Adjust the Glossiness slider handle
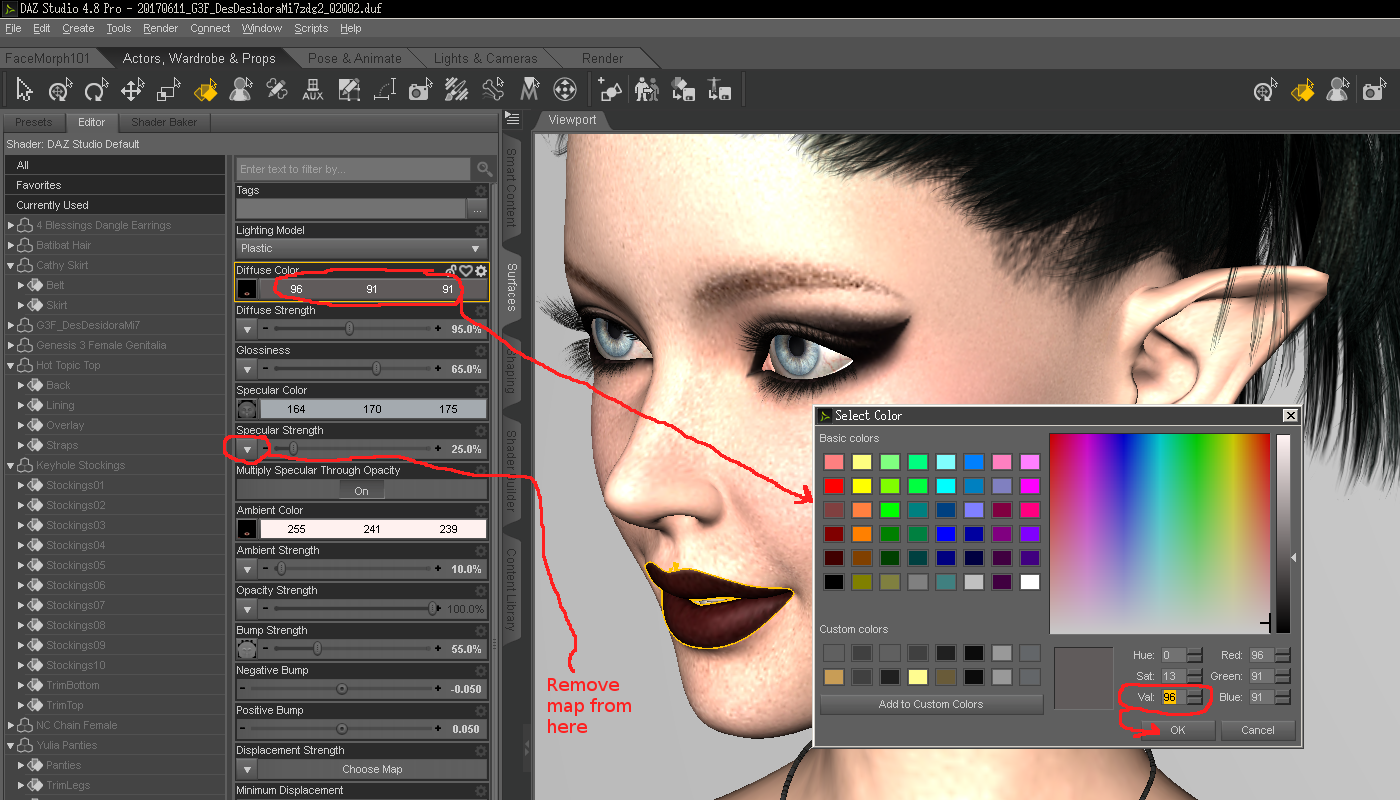This screenshot has height=800, width=1400. 376,369
